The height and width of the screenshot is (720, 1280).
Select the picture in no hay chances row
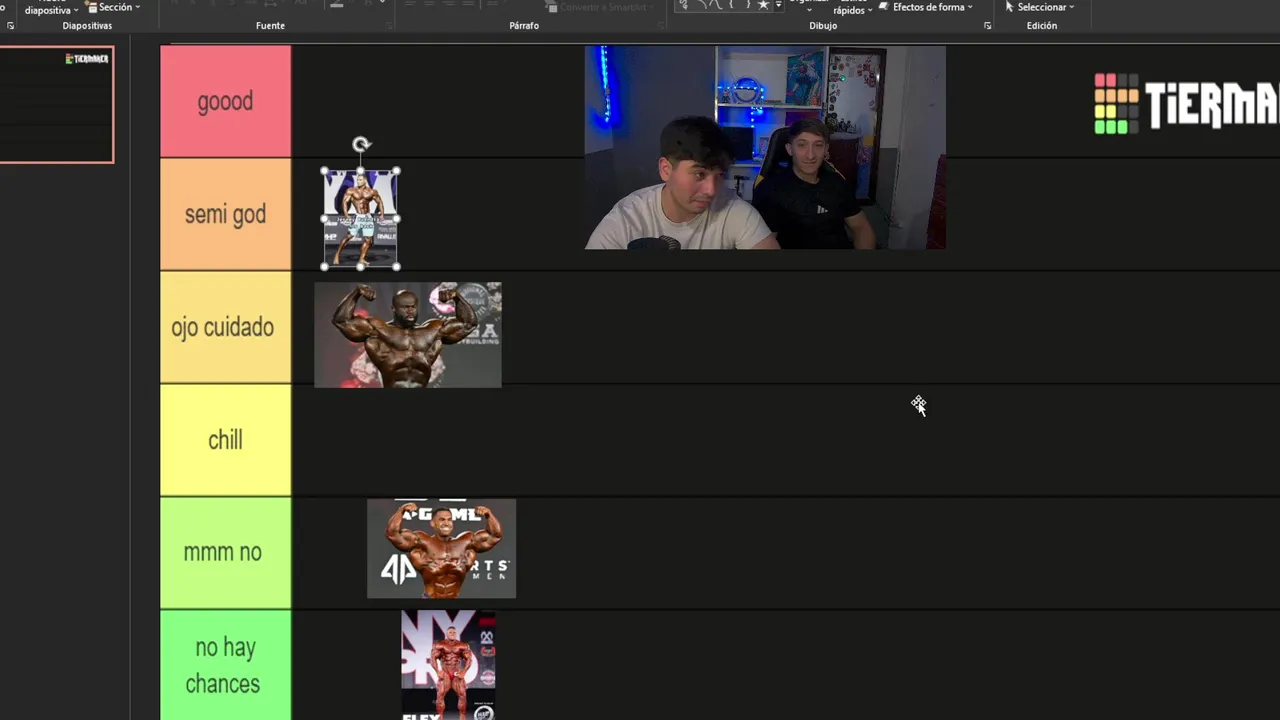(448, 665)
